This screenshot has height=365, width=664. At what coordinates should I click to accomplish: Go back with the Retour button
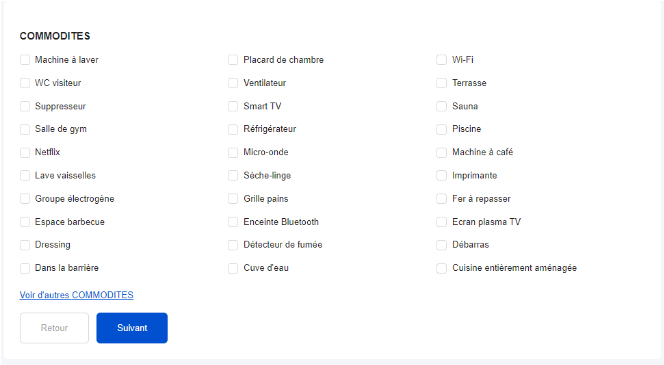pos(54,328)
